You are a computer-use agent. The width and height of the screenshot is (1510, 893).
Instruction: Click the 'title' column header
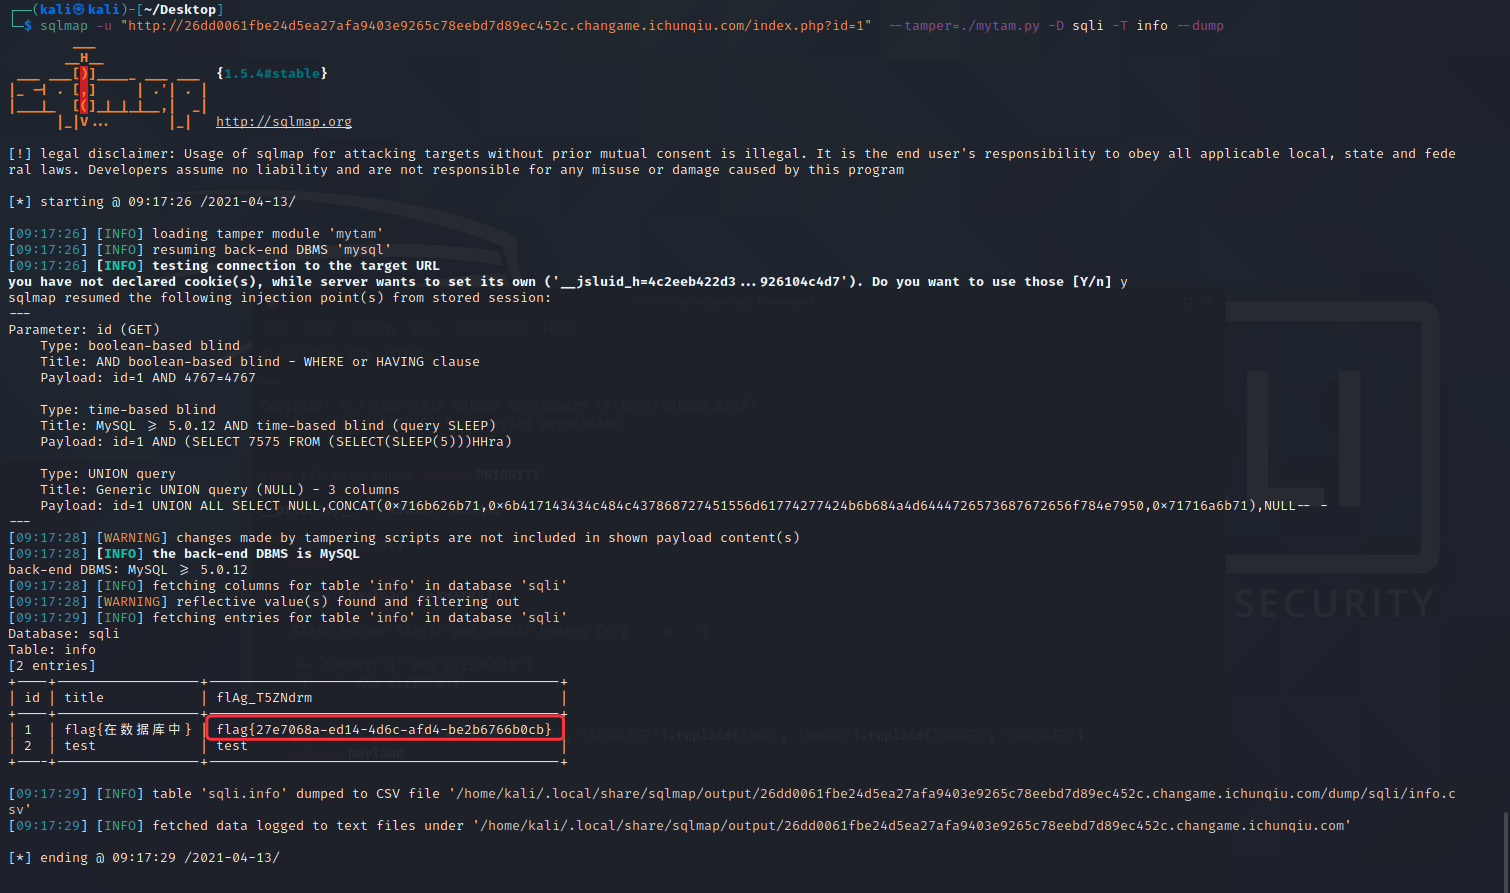tap(84, 698)
